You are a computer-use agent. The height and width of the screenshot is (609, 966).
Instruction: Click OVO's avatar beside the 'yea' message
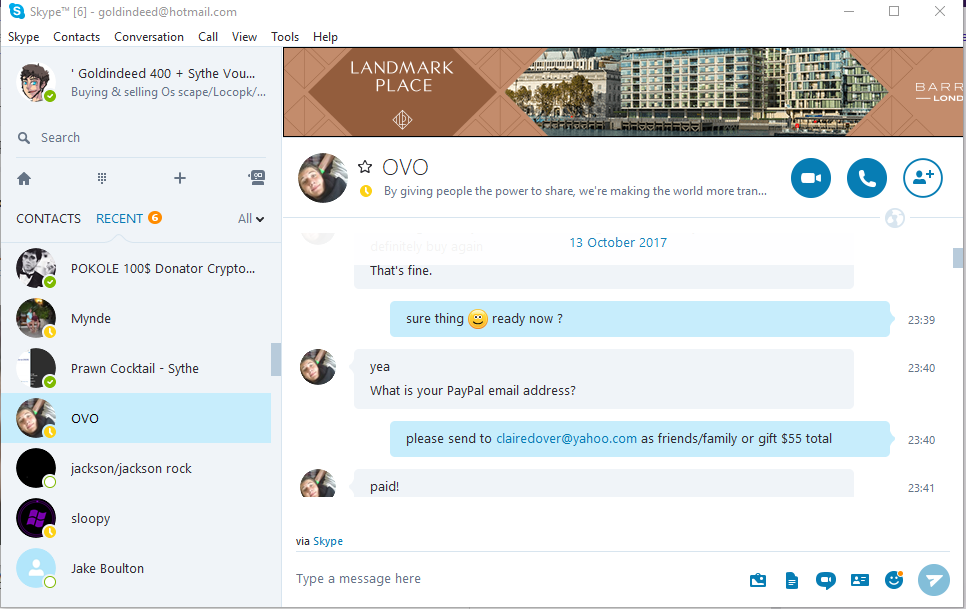pyautogui.click(x=318, y=367)
